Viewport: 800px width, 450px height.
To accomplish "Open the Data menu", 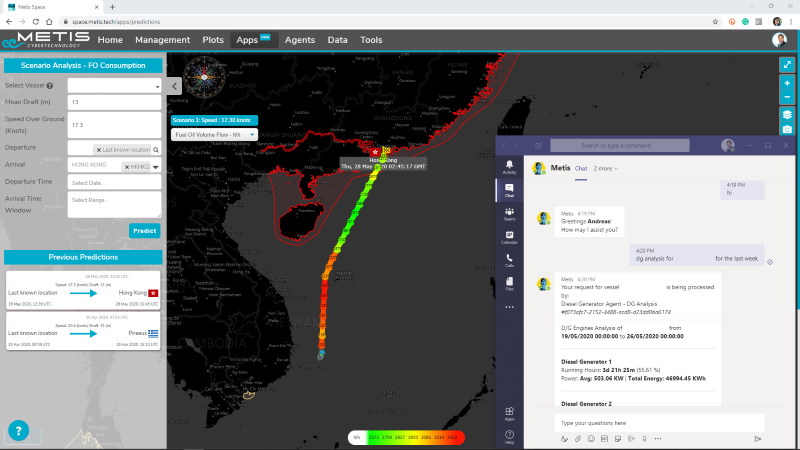I will [x=337, y=40].
